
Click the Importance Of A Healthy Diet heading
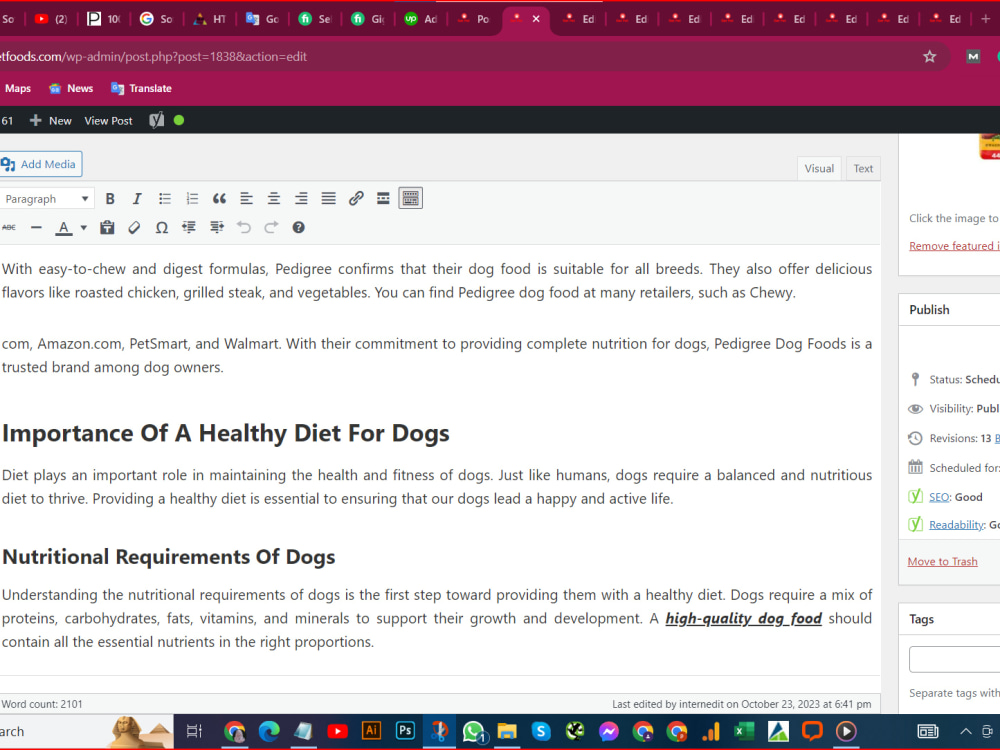[226, 434]
